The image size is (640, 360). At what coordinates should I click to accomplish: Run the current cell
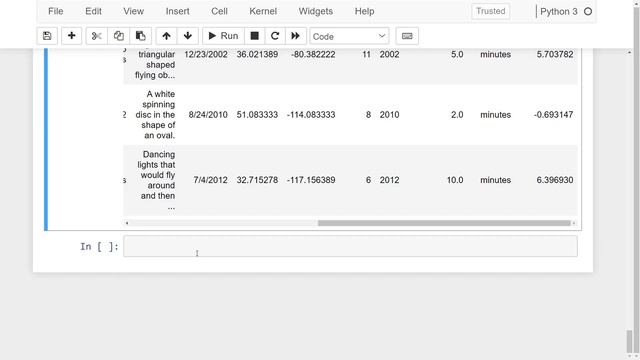click(x=223, y=36)
